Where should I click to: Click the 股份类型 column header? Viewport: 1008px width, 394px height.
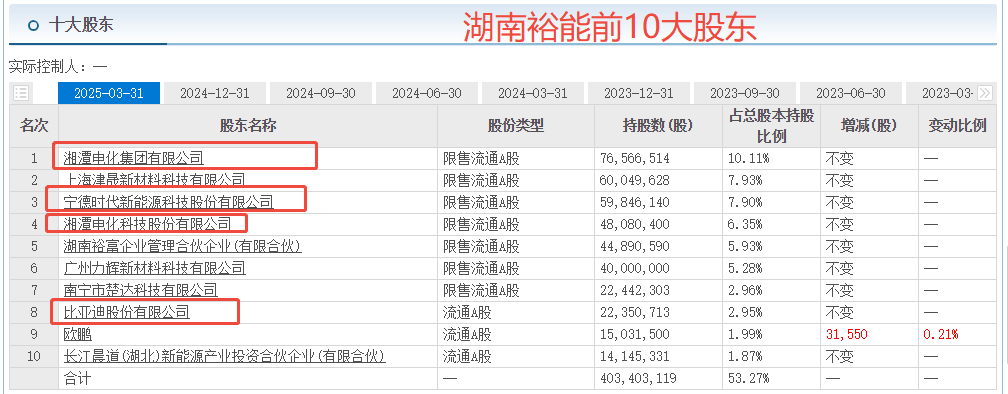516,126
